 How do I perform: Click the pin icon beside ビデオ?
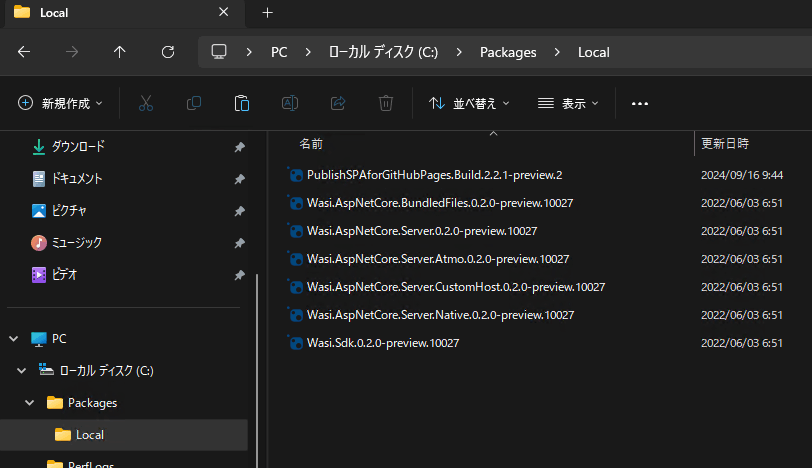pyautogui.click(x=239, y=275)
